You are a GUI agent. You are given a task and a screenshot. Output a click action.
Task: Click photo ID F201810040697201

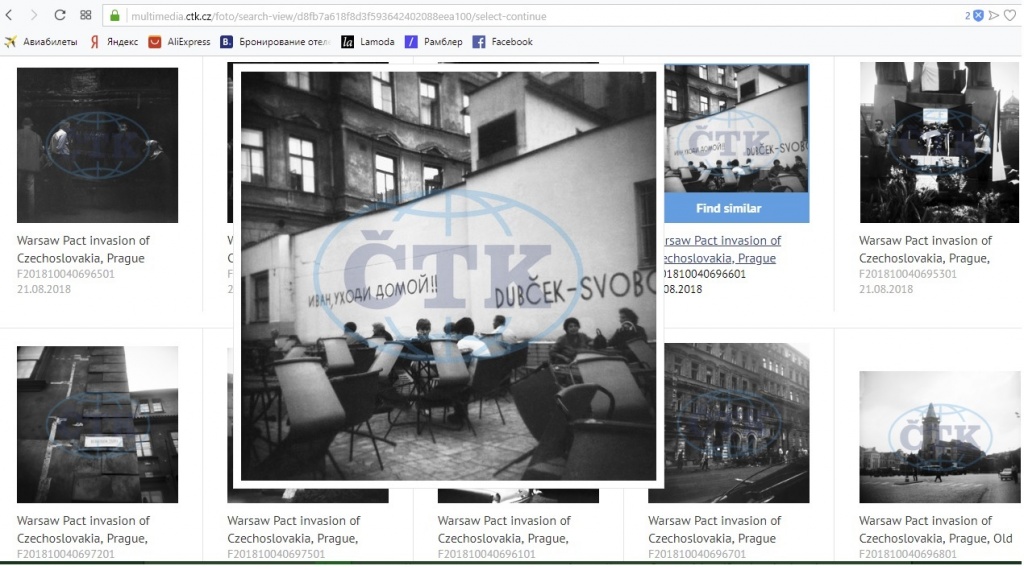point(66,554)
